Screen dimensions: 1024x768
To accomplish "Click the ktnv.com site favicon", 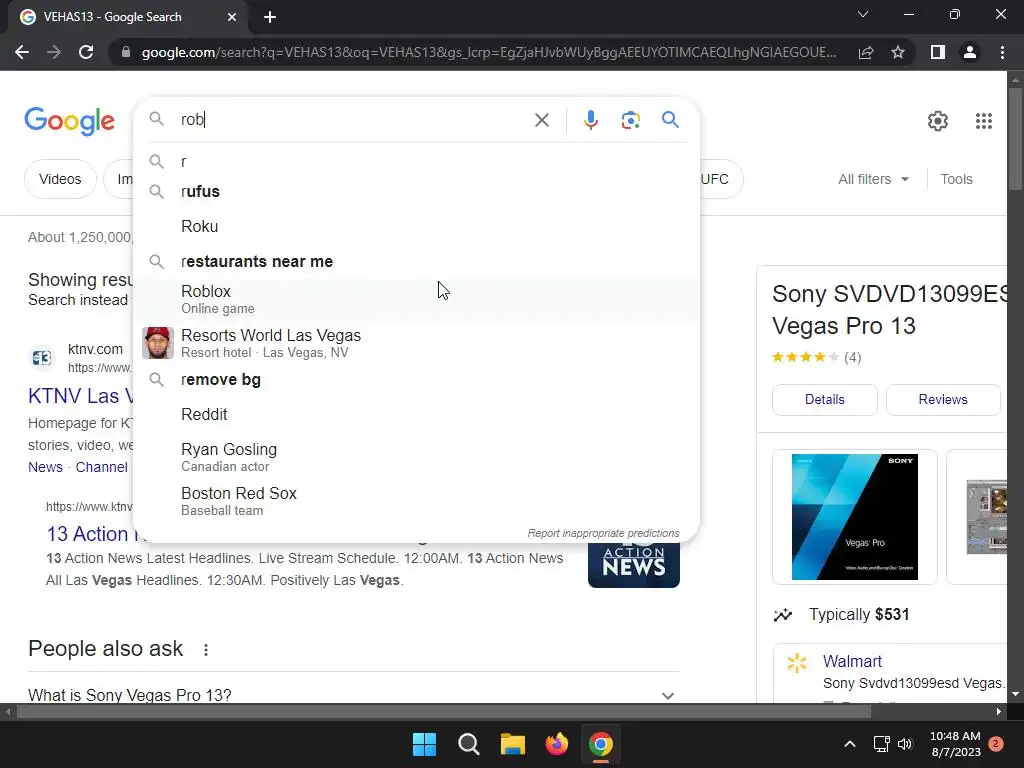I will pyautogui.click(x=42, y=357).
